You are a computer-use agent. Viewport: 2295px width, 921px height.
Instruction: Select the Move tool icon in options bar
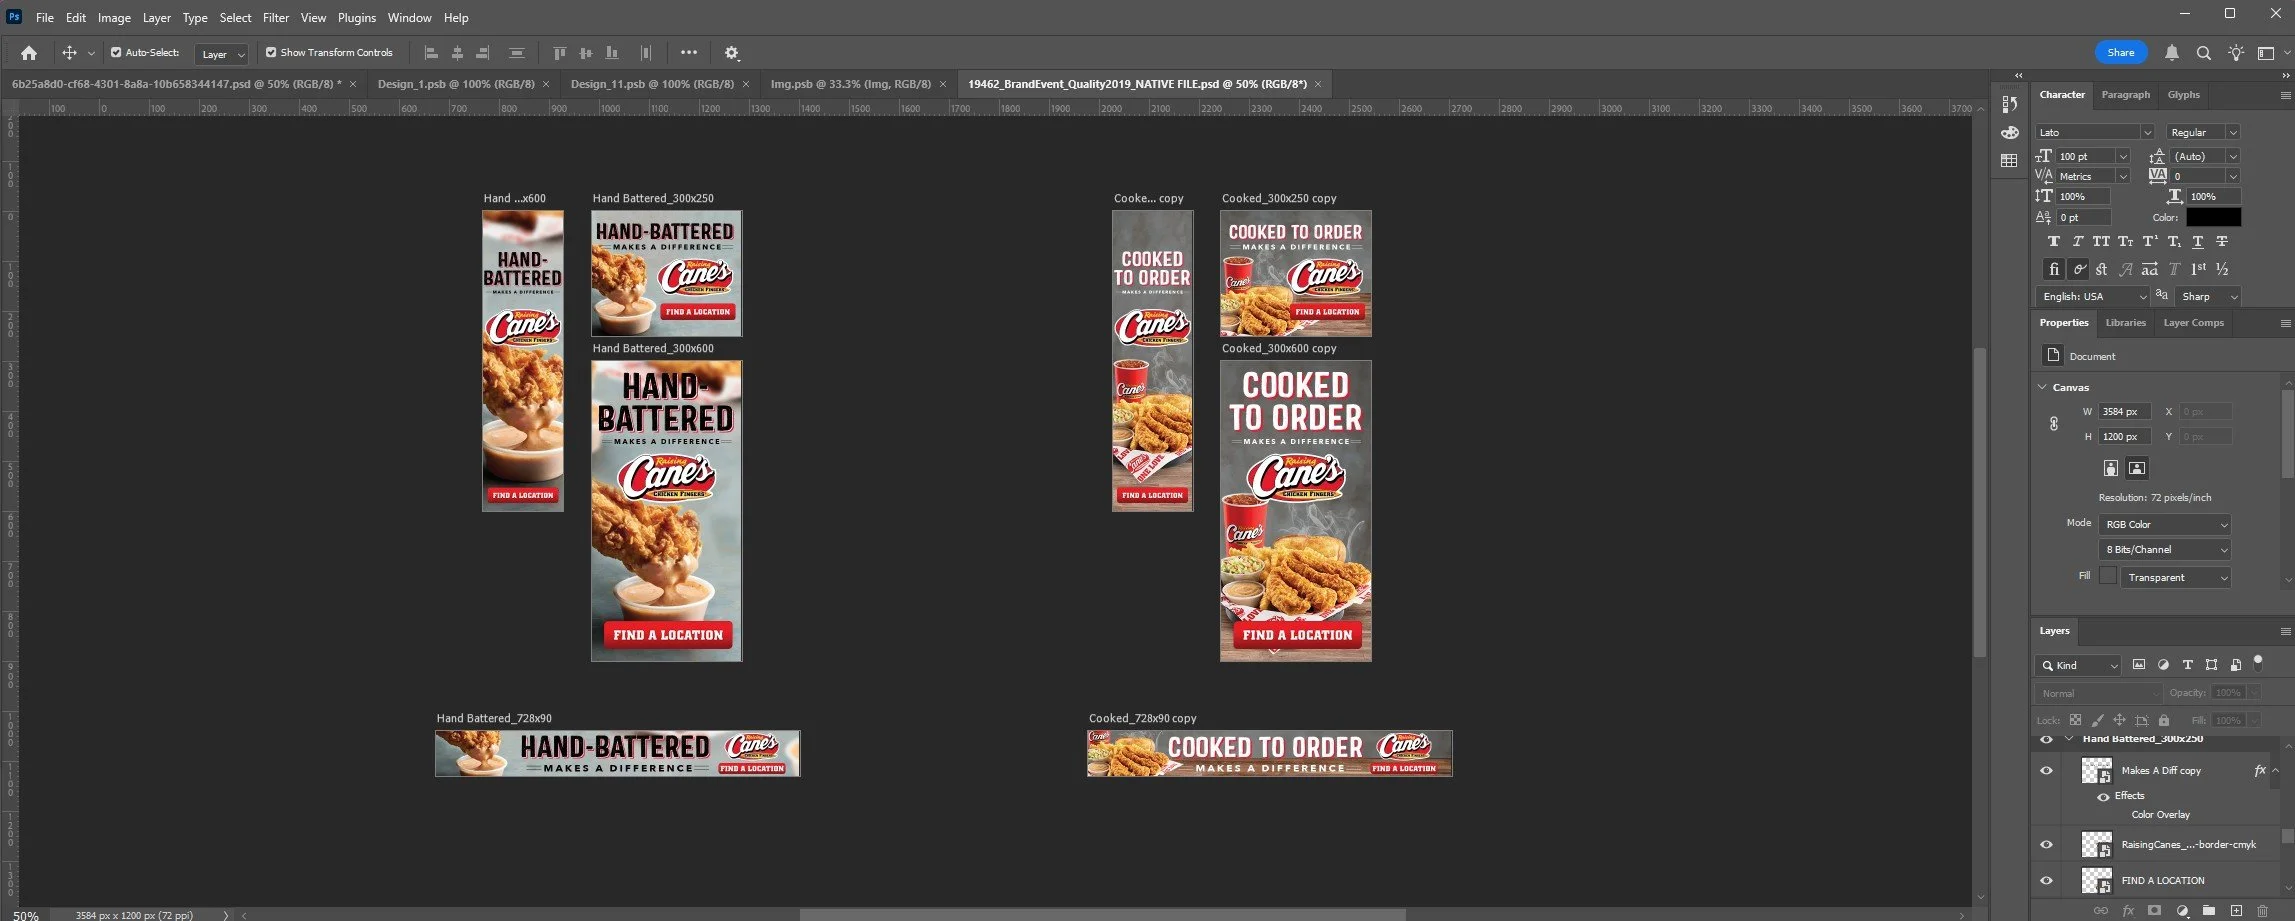coord(69,53)
